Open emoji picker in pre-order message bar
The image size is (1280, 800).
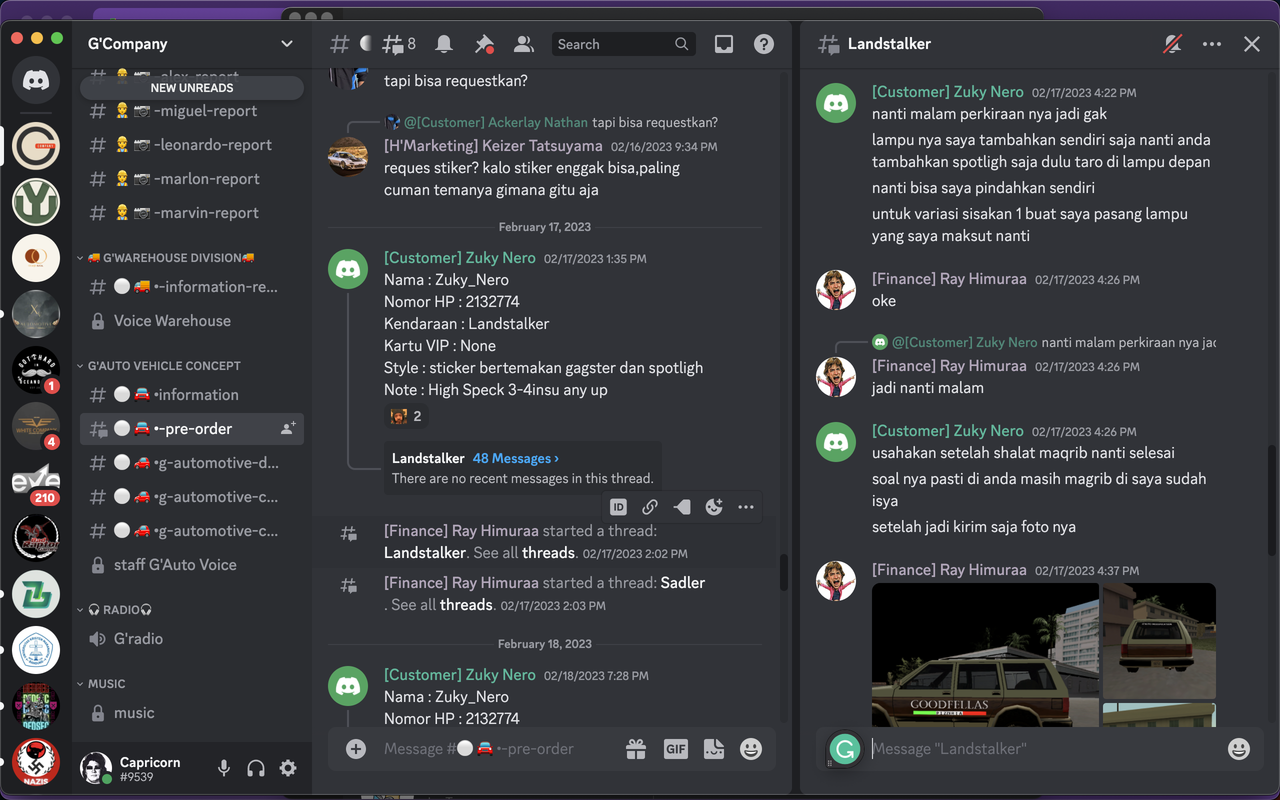point(751,749)
